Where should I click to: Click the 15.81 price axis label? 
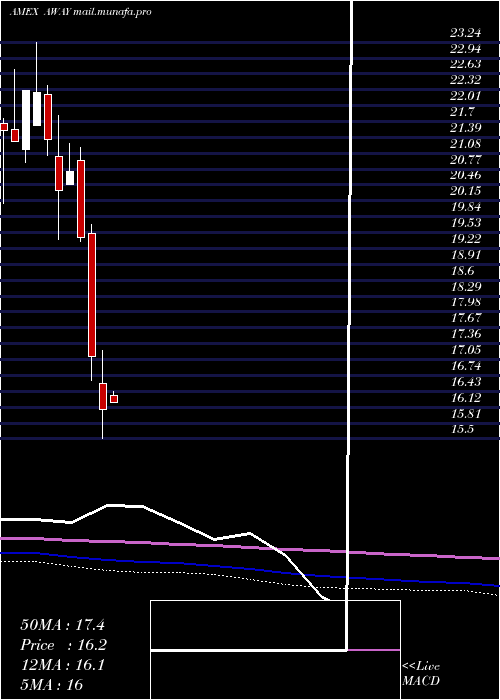click(465, 413)
